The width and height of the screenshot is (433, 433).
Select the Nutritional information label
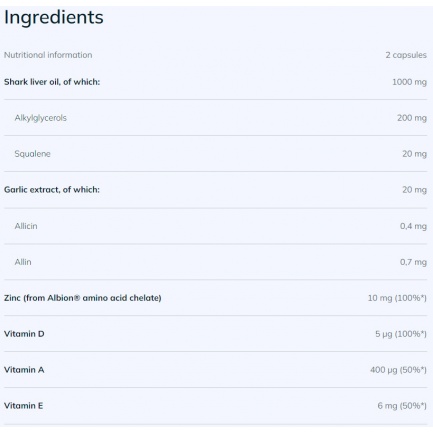48,55
